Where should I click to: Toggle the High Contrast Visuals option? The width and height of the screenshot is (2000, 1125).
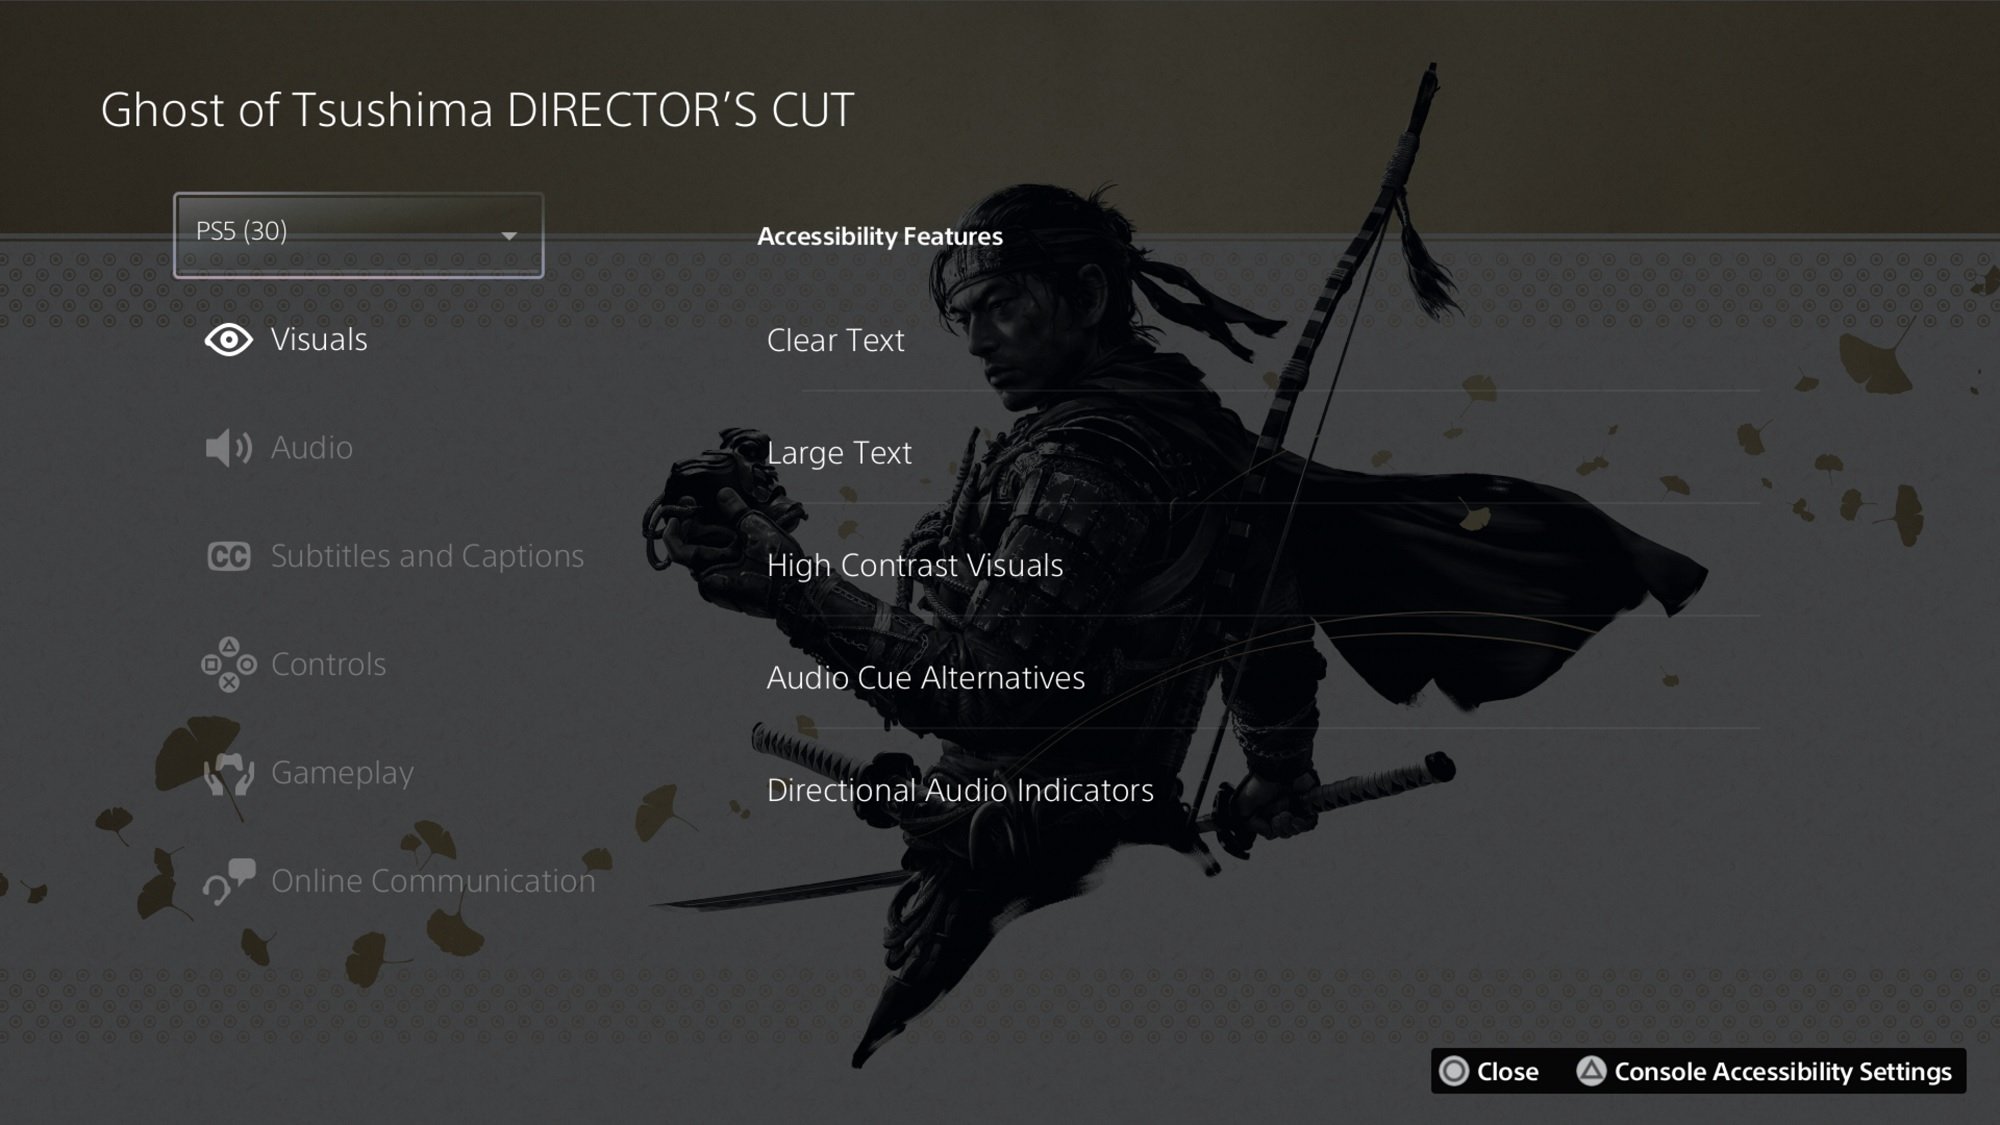[x=915, y=563]
